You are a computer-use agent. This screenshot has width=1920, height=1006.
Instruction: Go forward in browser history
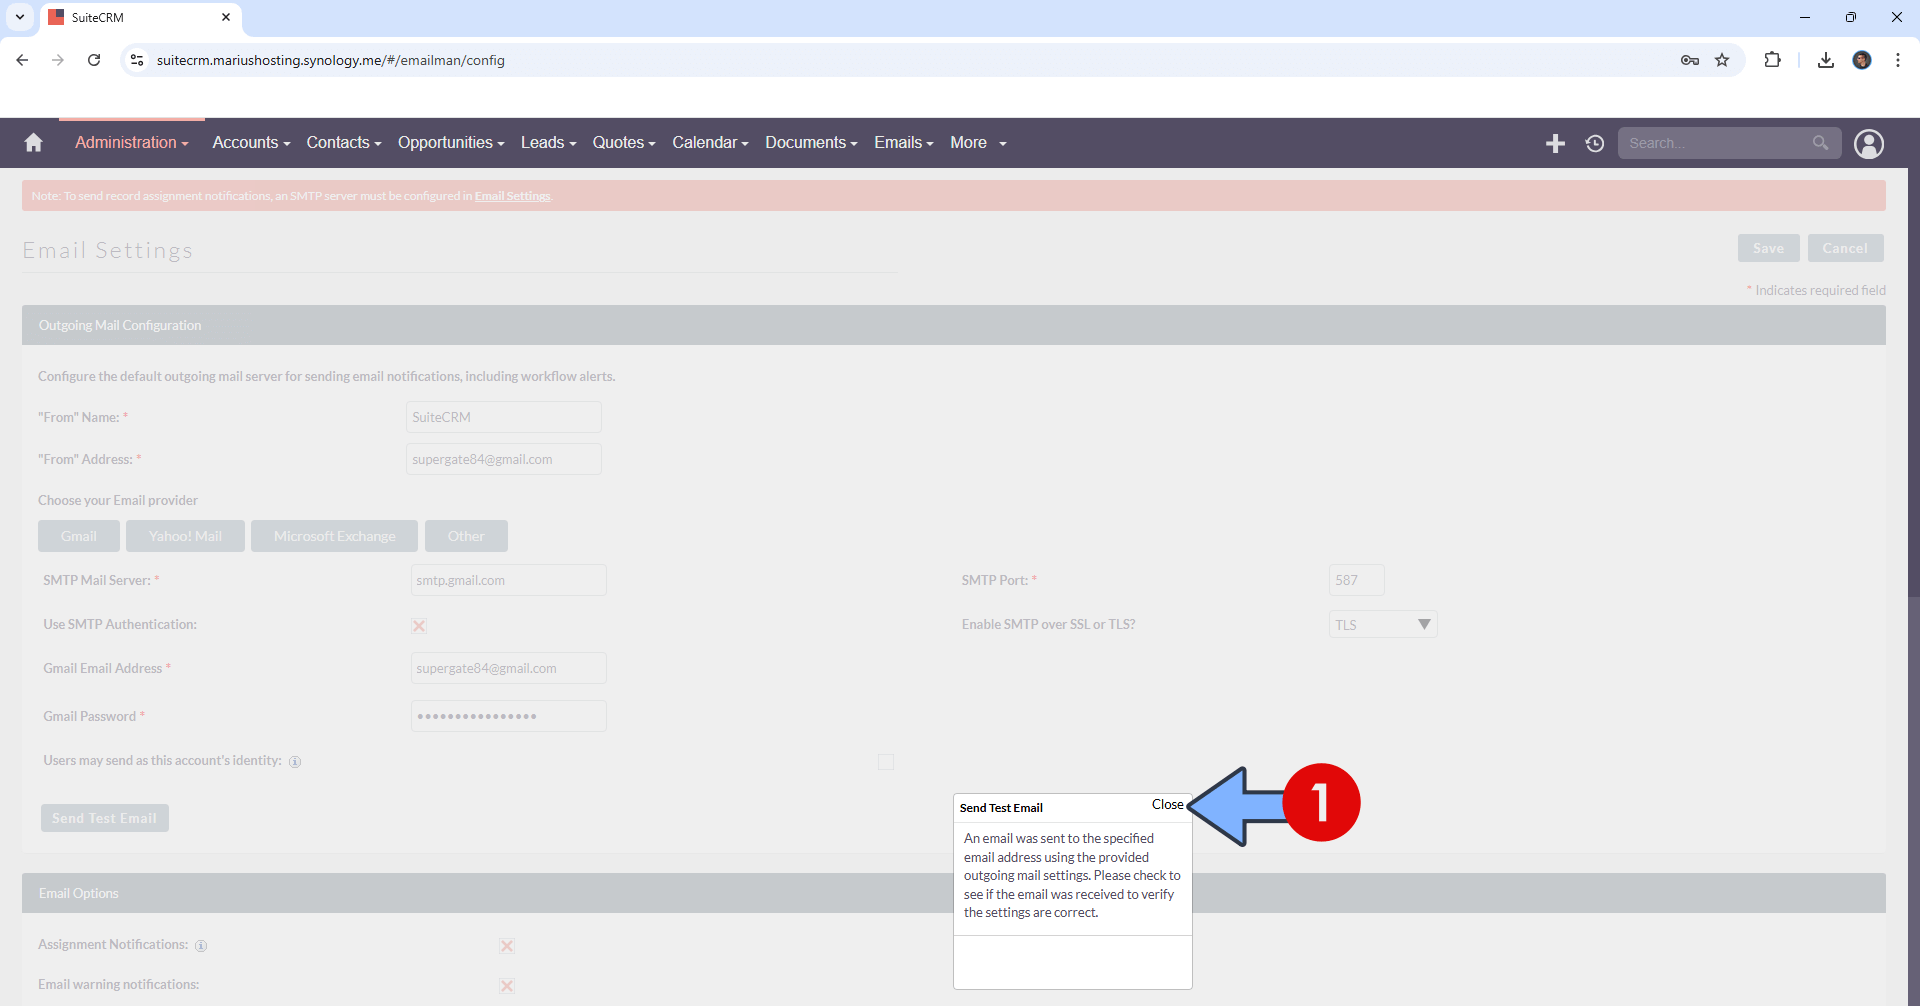[x=58, y=60]
